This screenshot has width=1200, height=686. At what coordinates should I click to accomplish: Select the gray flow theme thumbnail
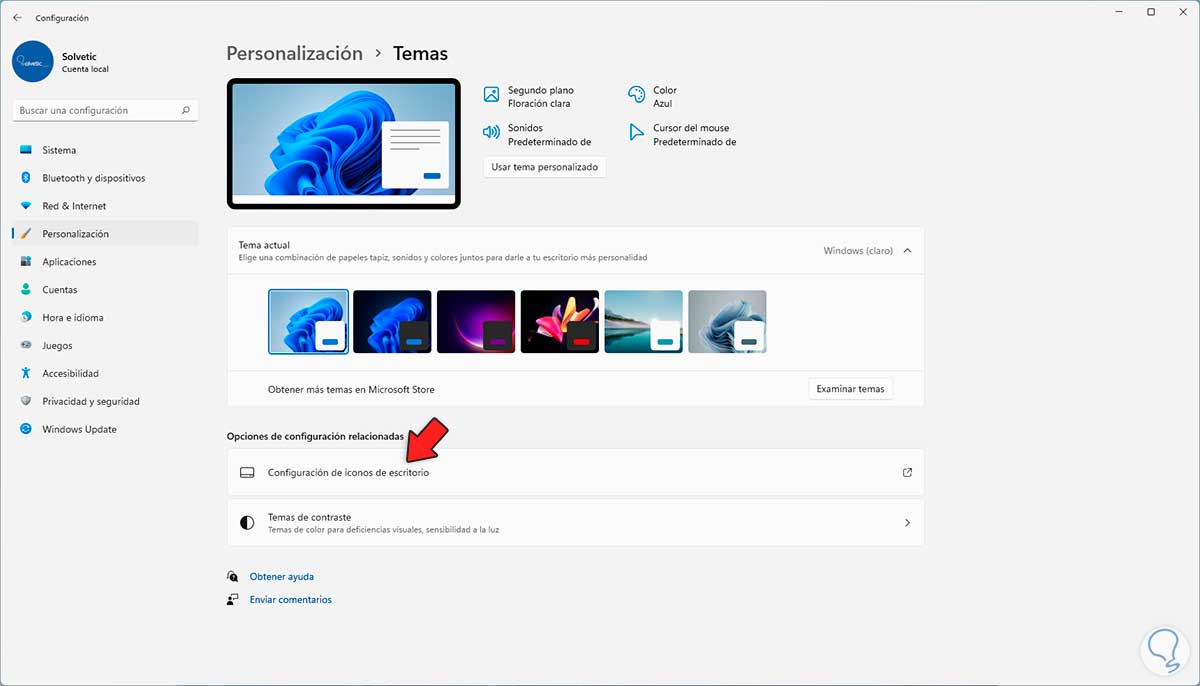pyautogui.click(x=727, y=322)
